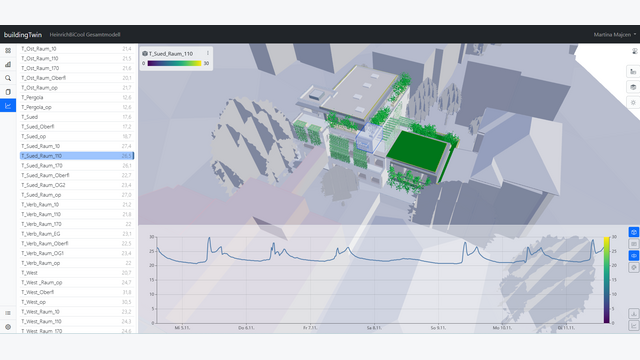Select T_West_Raum_110 row

click(77, 321)
